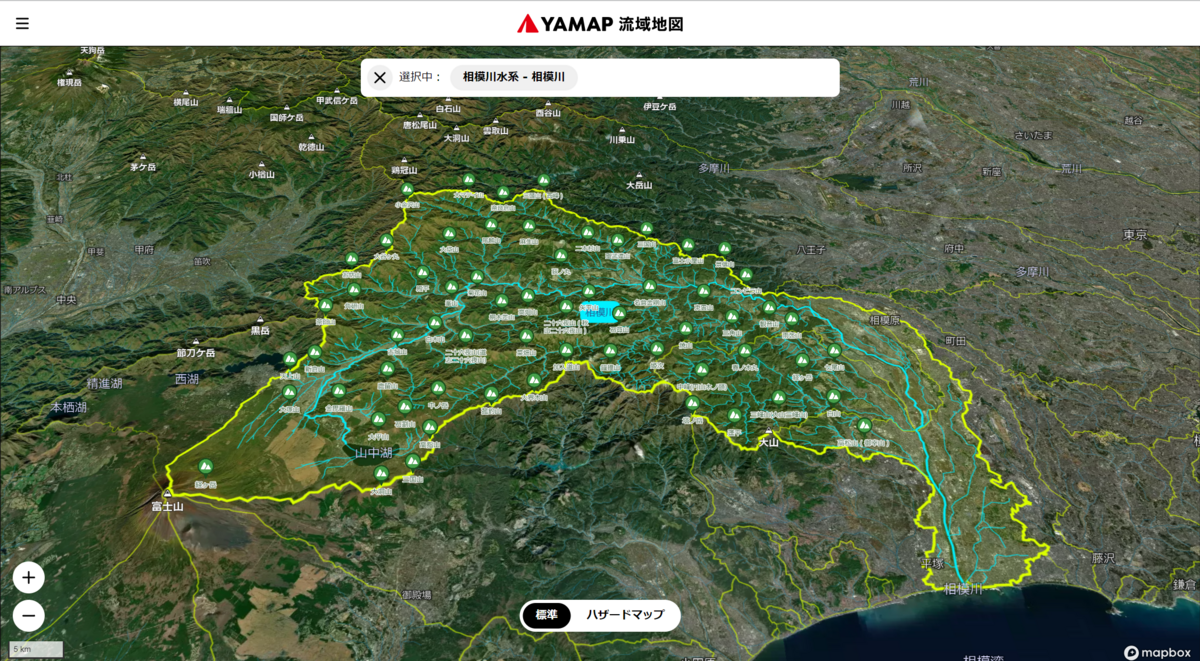Click the 府中 city label
This screenshot has width=1200, height=661.
coord(953,249)
